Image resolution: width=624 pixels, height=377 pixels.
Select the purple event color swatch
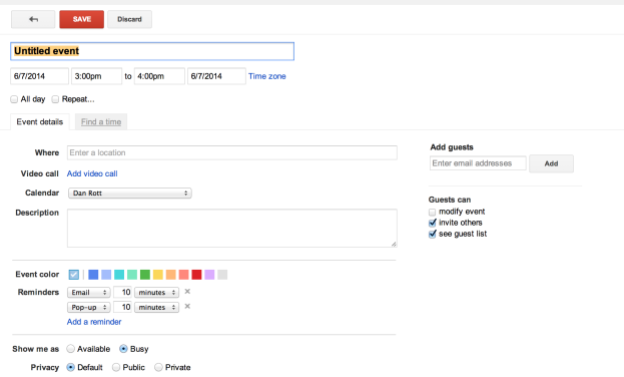[210, 275]
